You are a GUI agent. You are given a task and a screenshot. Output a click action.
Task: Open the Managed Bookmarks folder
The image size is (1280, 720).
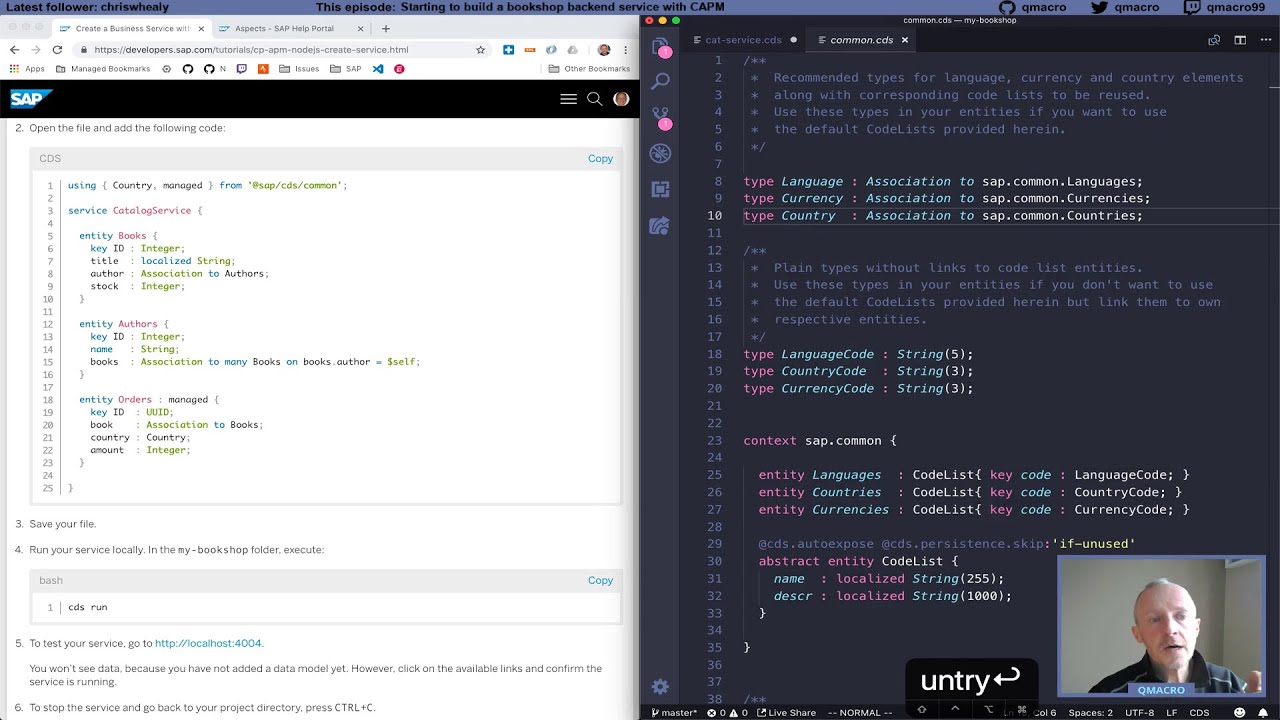103,69
